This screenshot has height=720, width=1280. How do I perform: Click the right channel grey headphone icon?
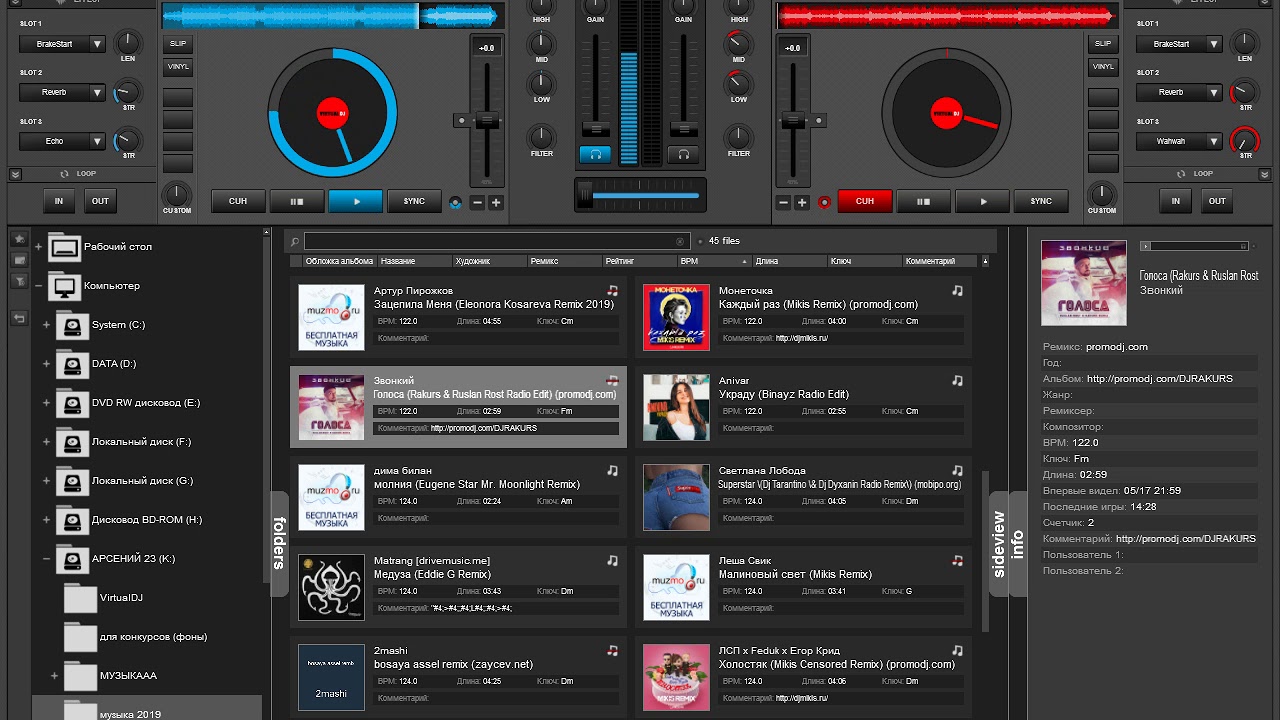(x=683, y=155)
